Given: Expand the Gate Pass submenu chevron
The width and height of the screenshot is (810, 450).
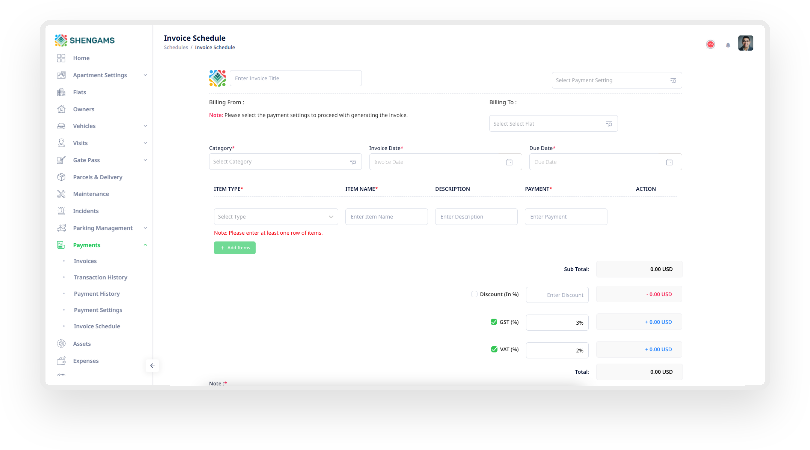Looking at the screenshot, I should (146, 160).
